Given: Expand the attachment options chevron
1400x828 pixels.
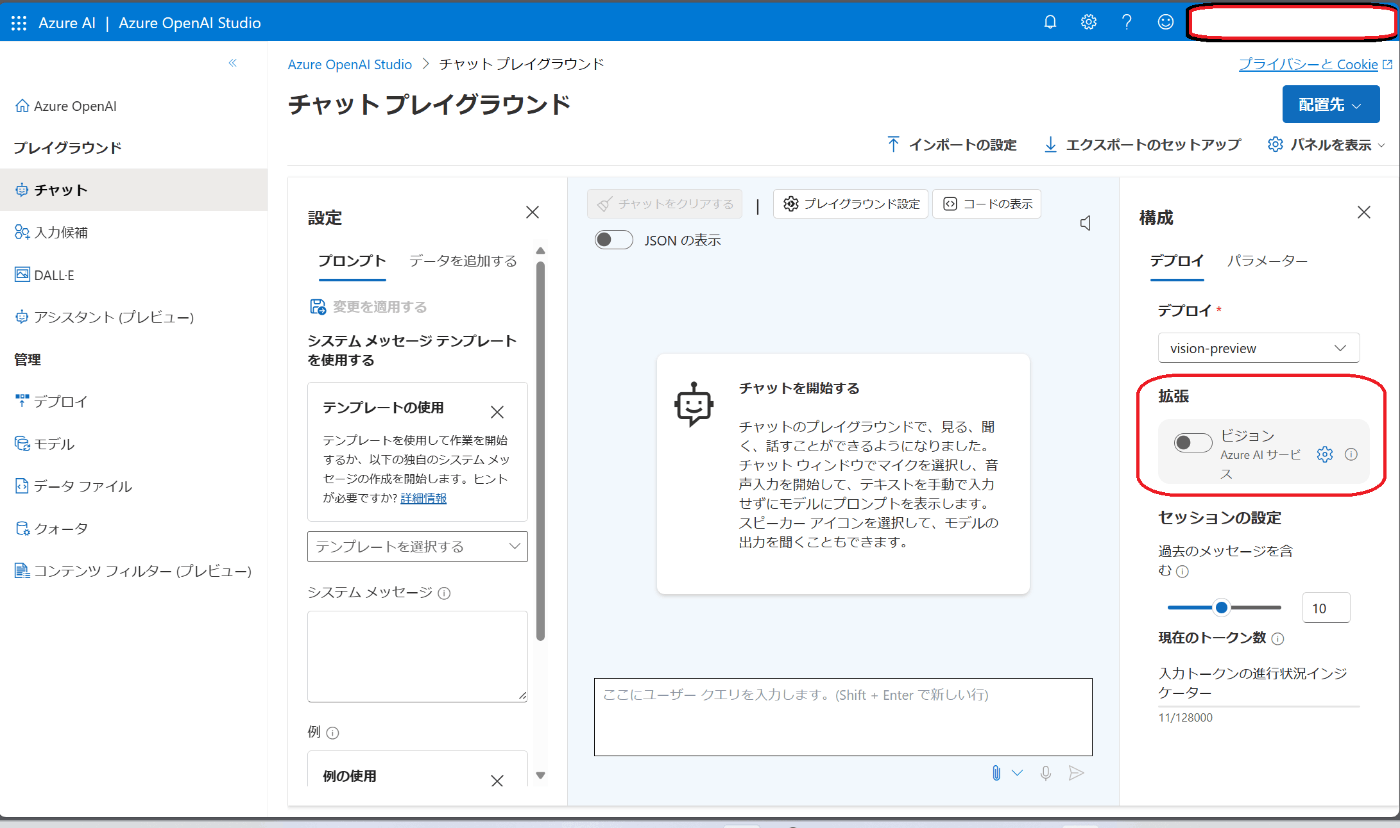Looking at the screenshot, I should coord(1018,773).
